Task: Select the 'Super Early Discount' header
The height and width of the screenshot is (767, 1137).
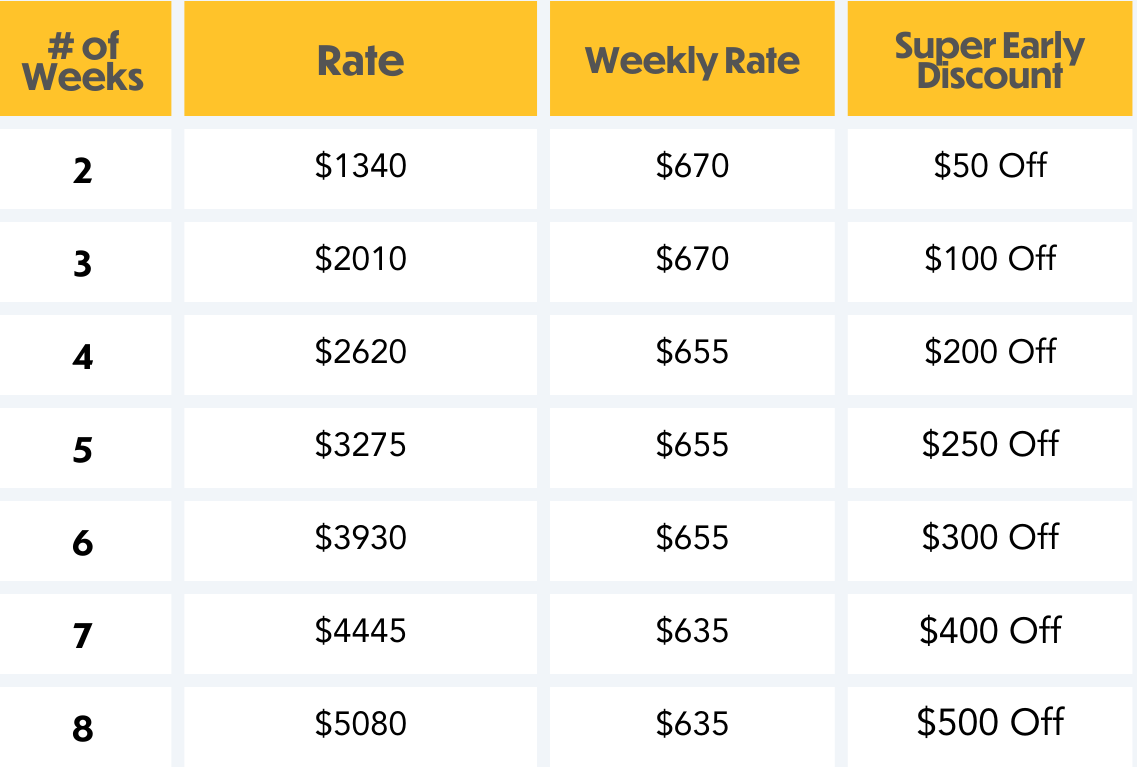Action: pyautogui.click(x=990, y=61)
